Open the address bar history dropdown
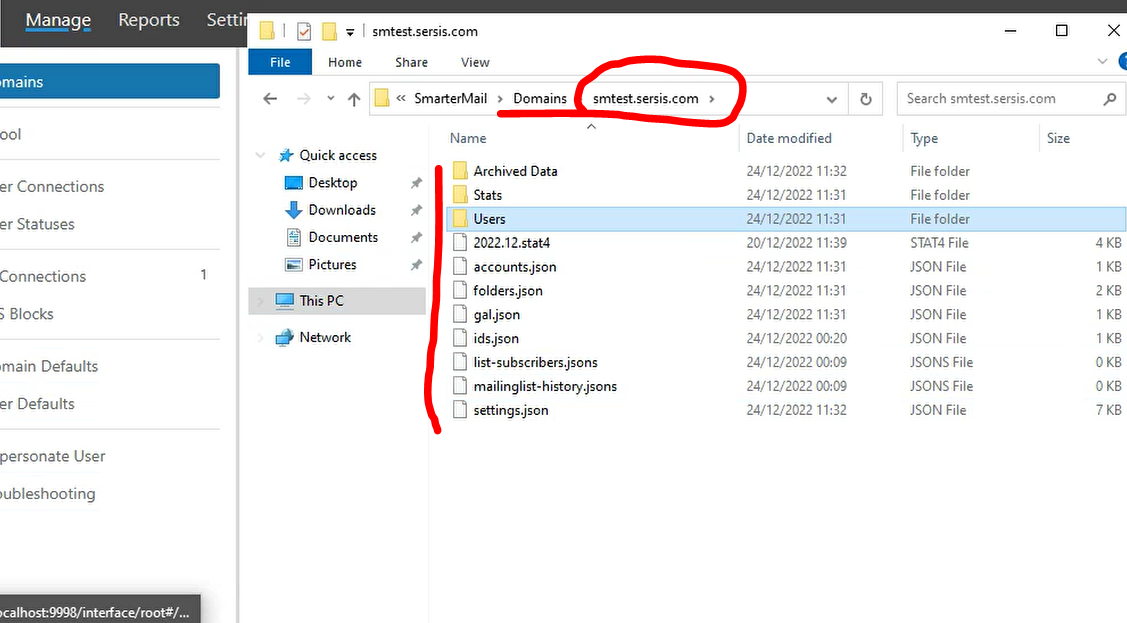 832,99
